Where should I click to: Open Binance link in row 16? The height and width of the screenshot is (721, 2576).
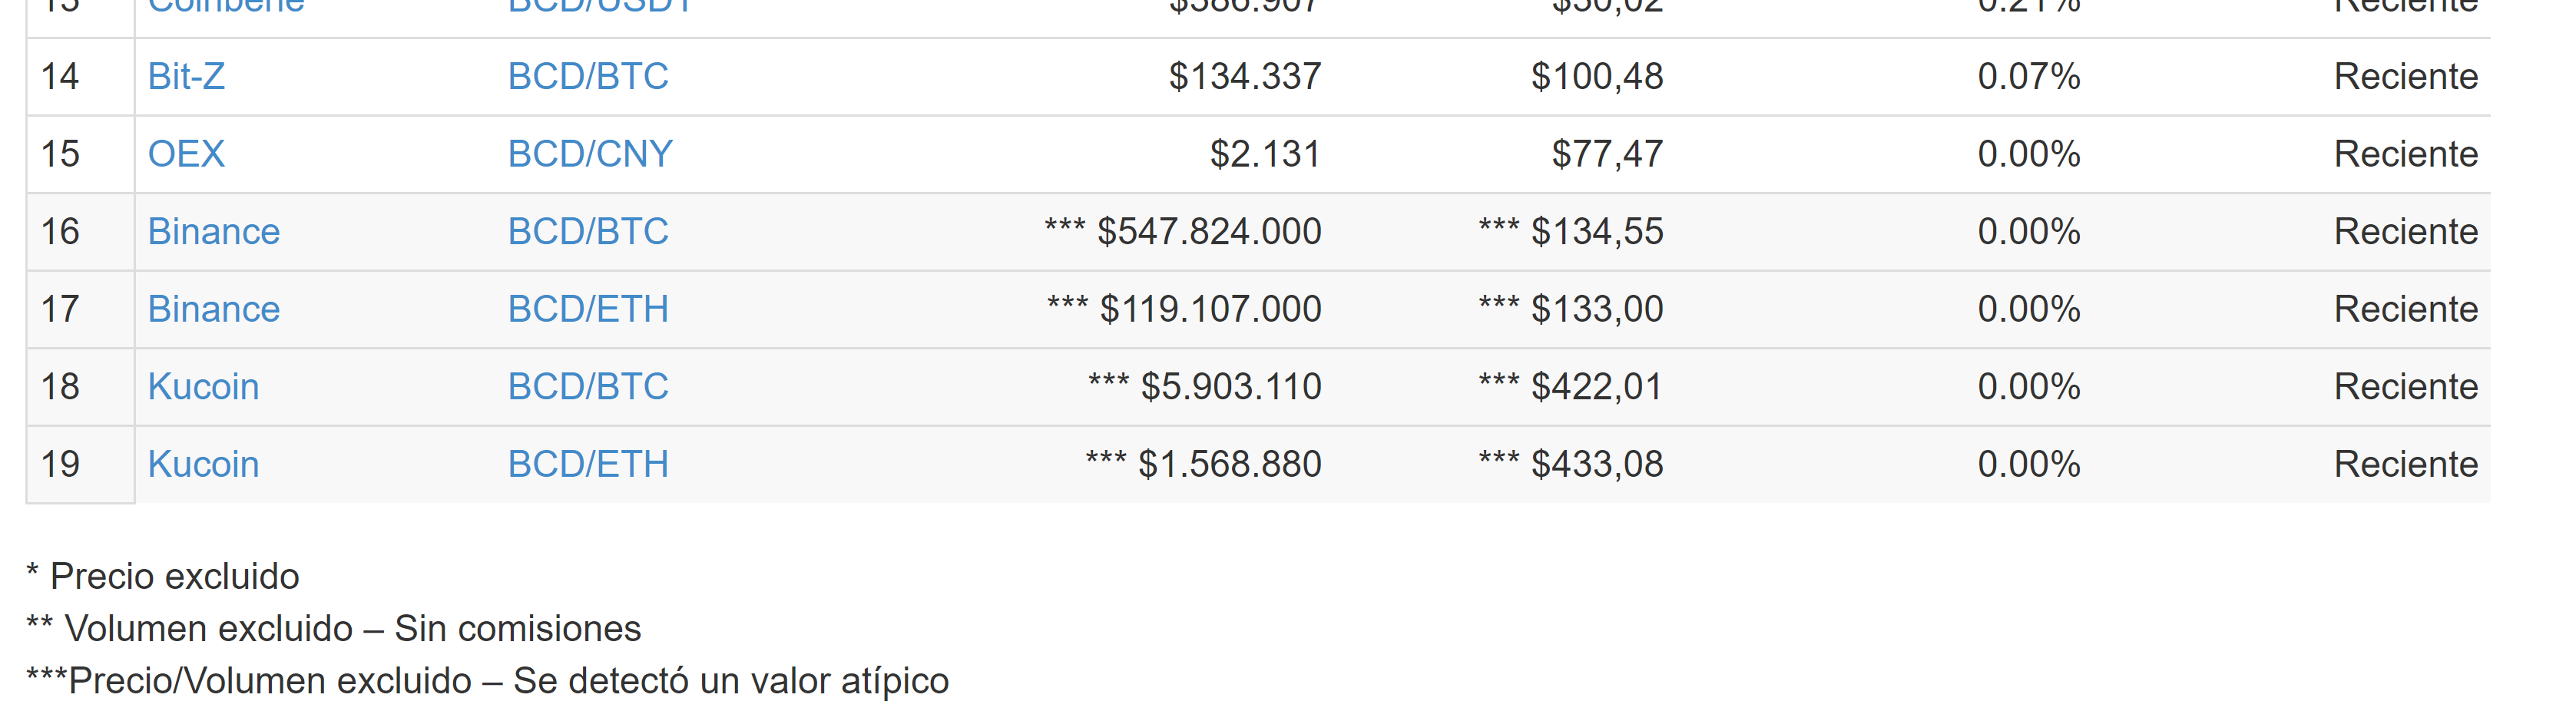point(213,232)
